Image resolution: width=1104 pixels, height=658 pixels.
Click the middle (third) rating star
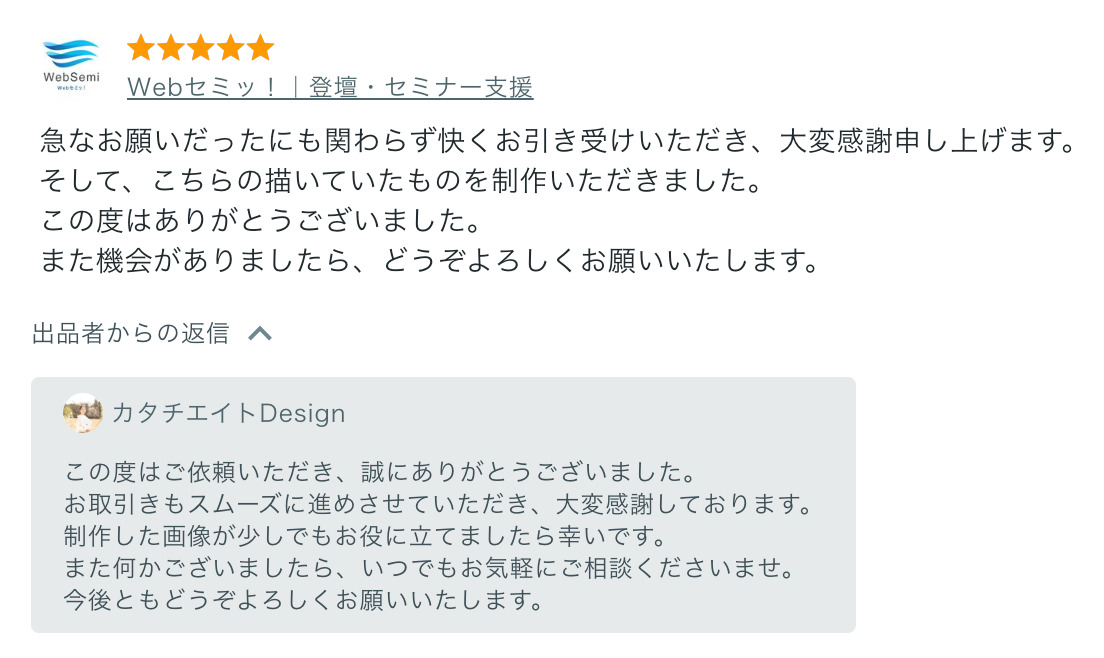pos(200,47)
